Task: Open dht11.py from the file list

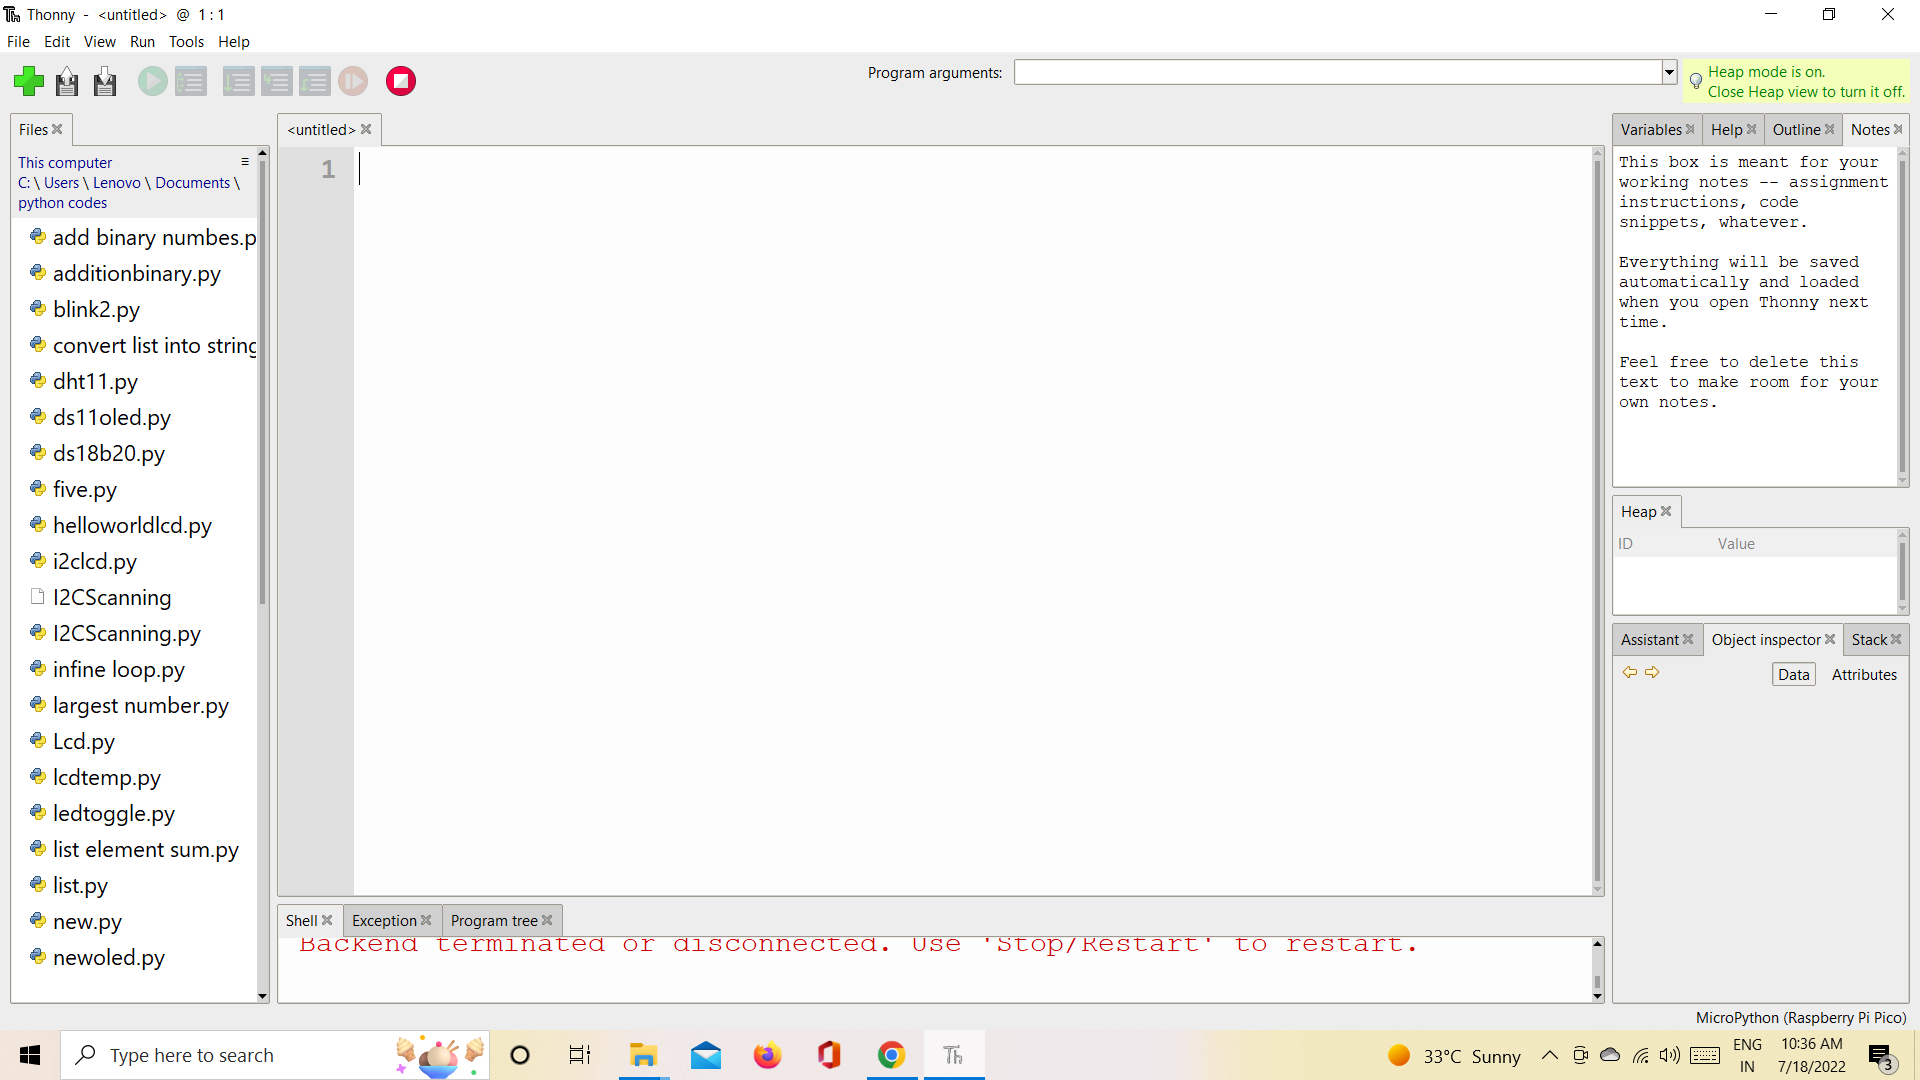Action: coord(95,381)
